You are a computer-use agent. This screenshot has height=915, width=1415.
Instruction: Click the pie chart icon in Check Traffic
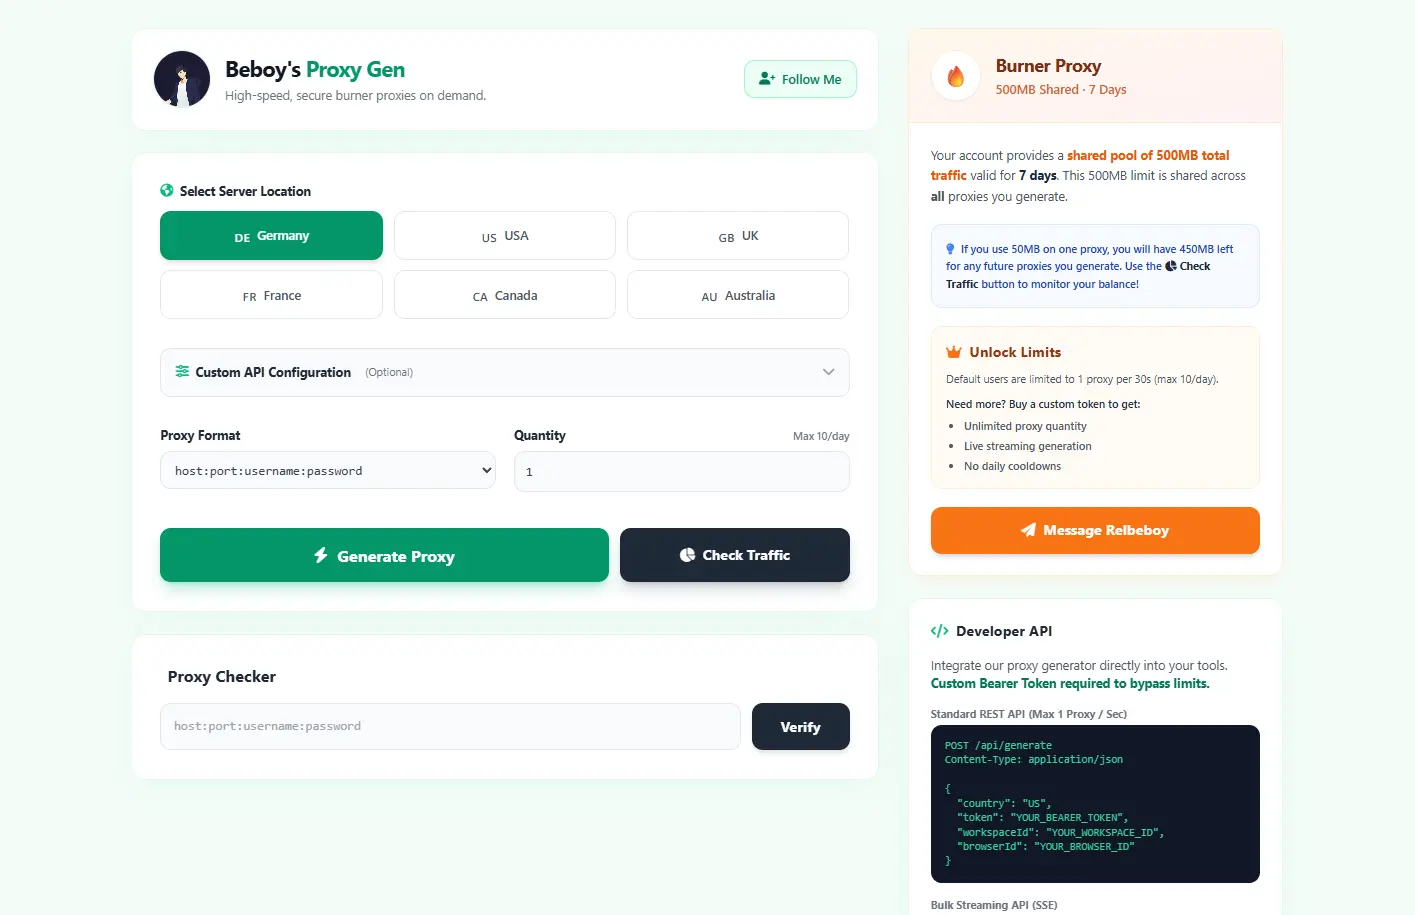tap(687, 555)
